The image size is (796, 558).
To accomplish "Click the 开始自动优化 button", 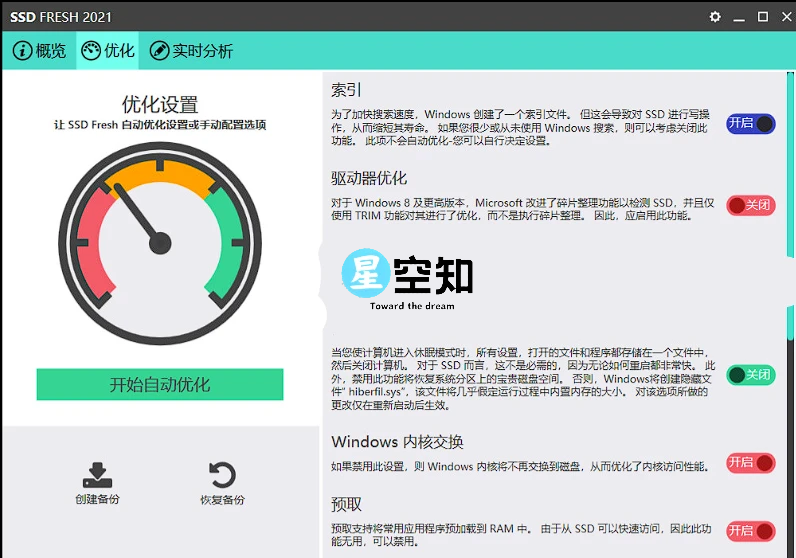I will coord(160,384).
